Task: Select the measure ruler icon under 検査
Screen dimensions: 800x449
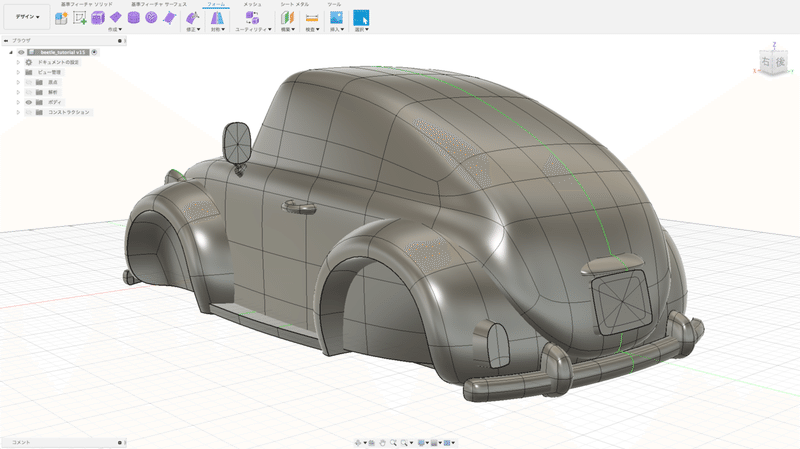Action: click(312, 18)
